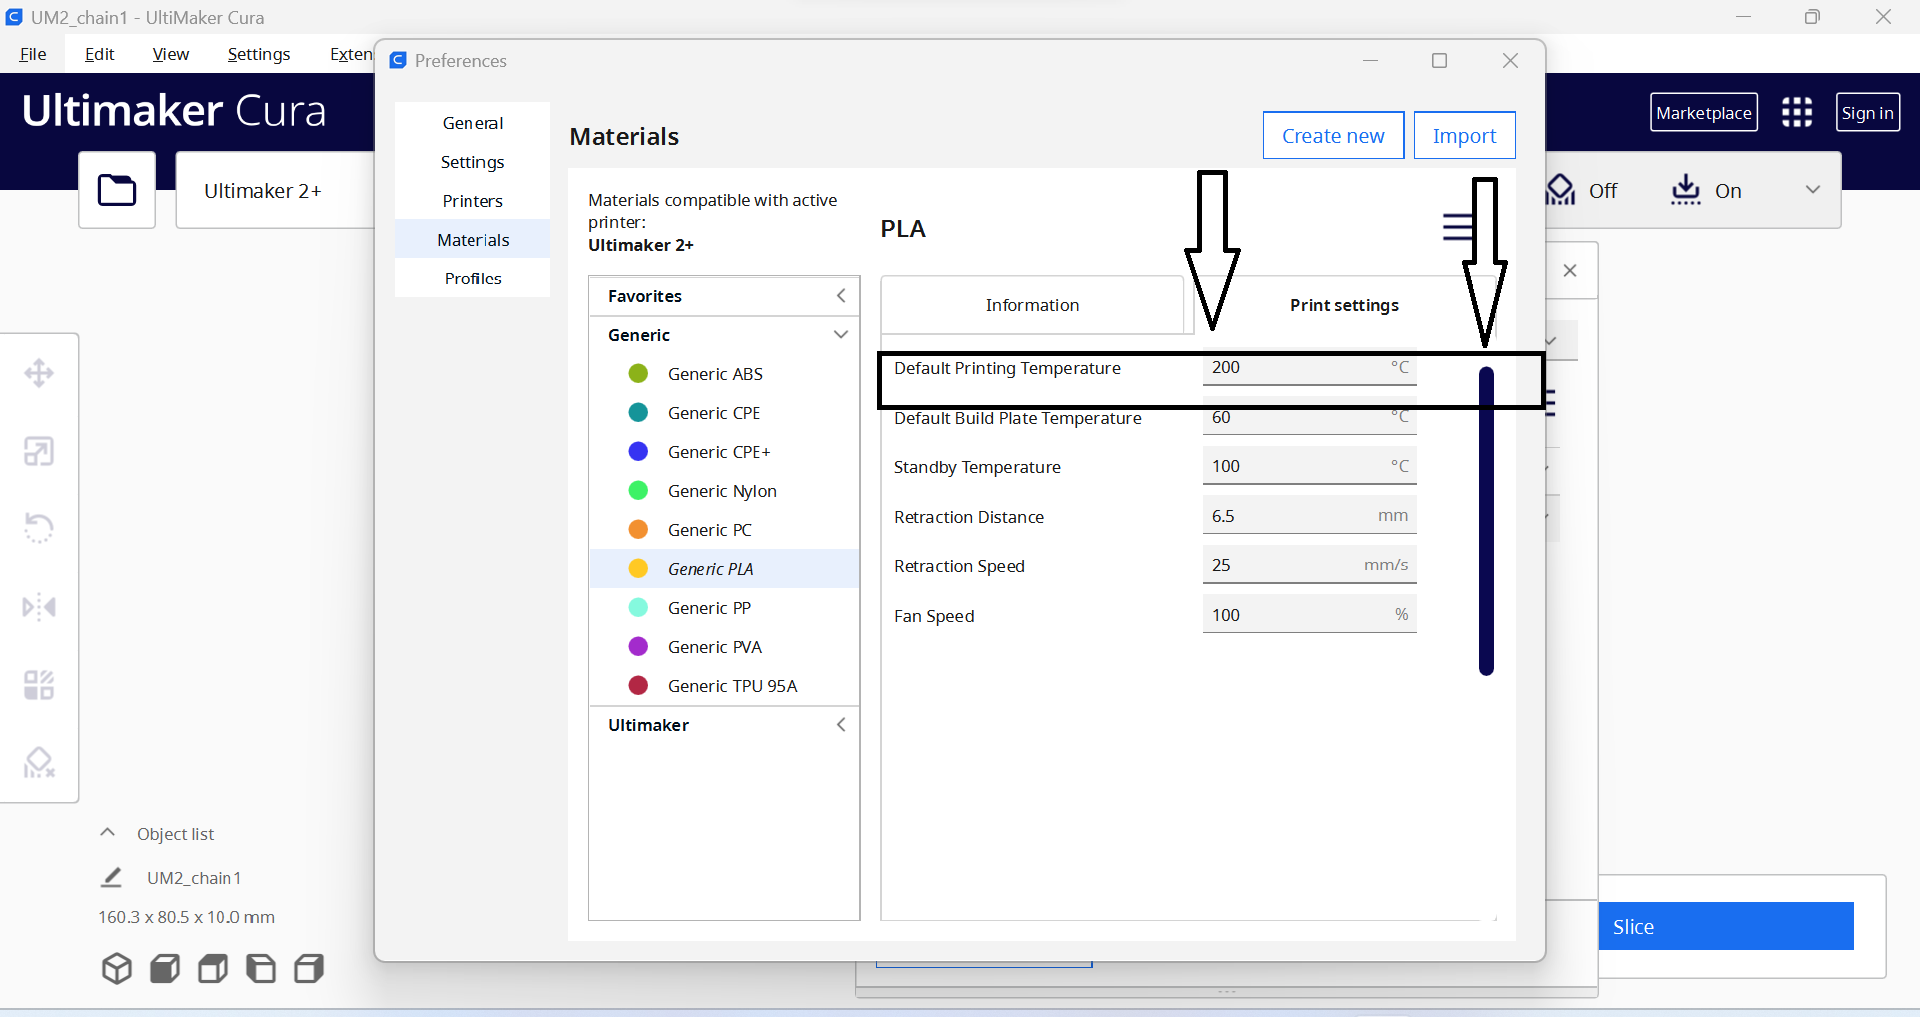Image resolution: width=1920 pixels, height=1017 pixels.
Task: Switch to the Information tab
Action: 1032,305
